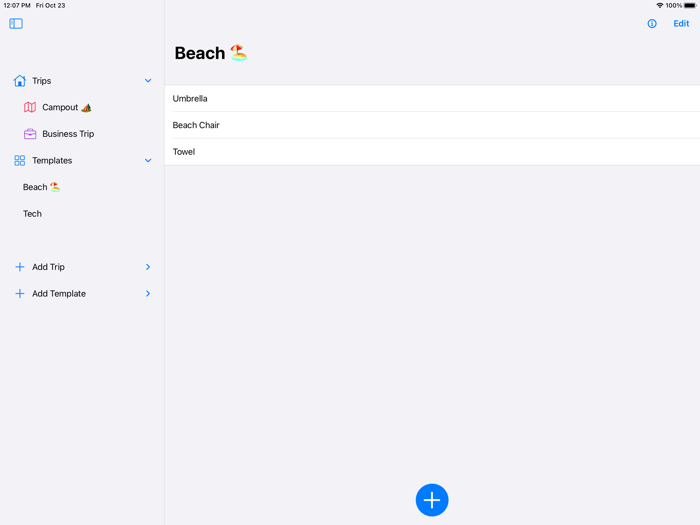700x525 pixels.
Task: Open the Business Trip entry
Action: 68,134
